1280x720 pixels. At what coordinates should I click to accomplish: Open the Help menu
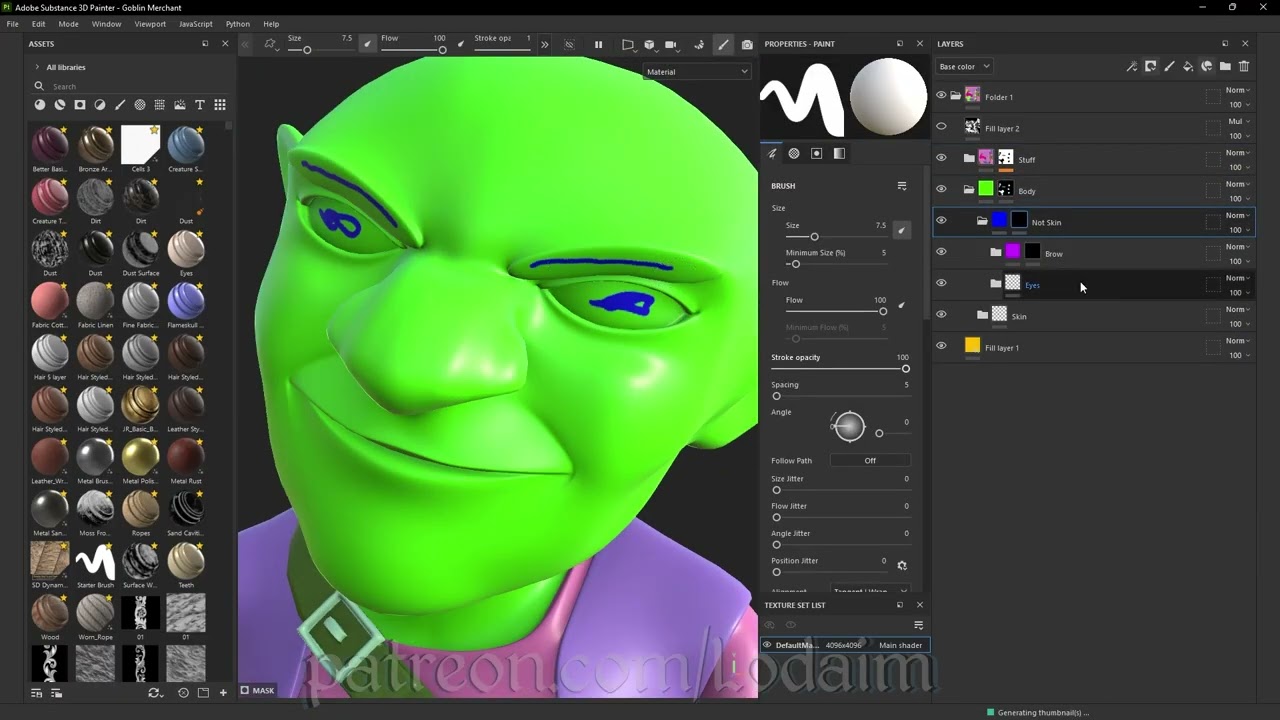pos(271,24)
